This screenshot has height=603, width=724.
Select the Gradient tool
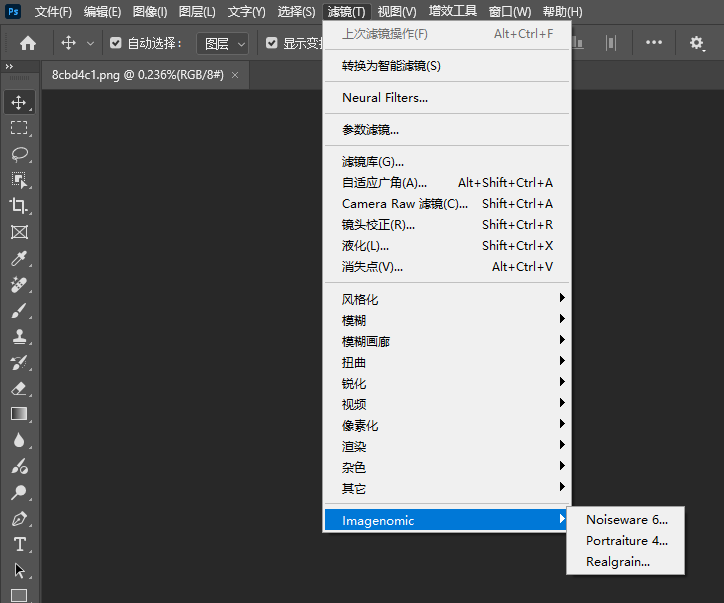coord(19,414)
